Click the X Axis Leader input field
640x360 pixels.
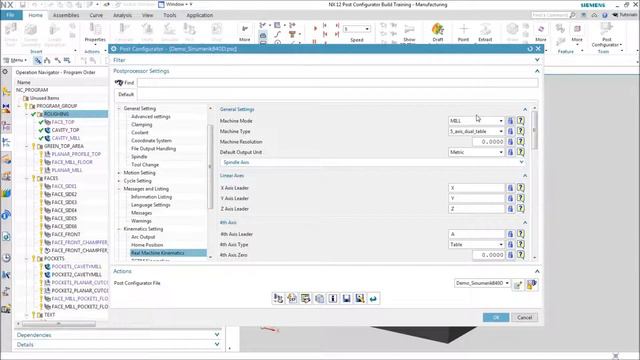[476, 188]
